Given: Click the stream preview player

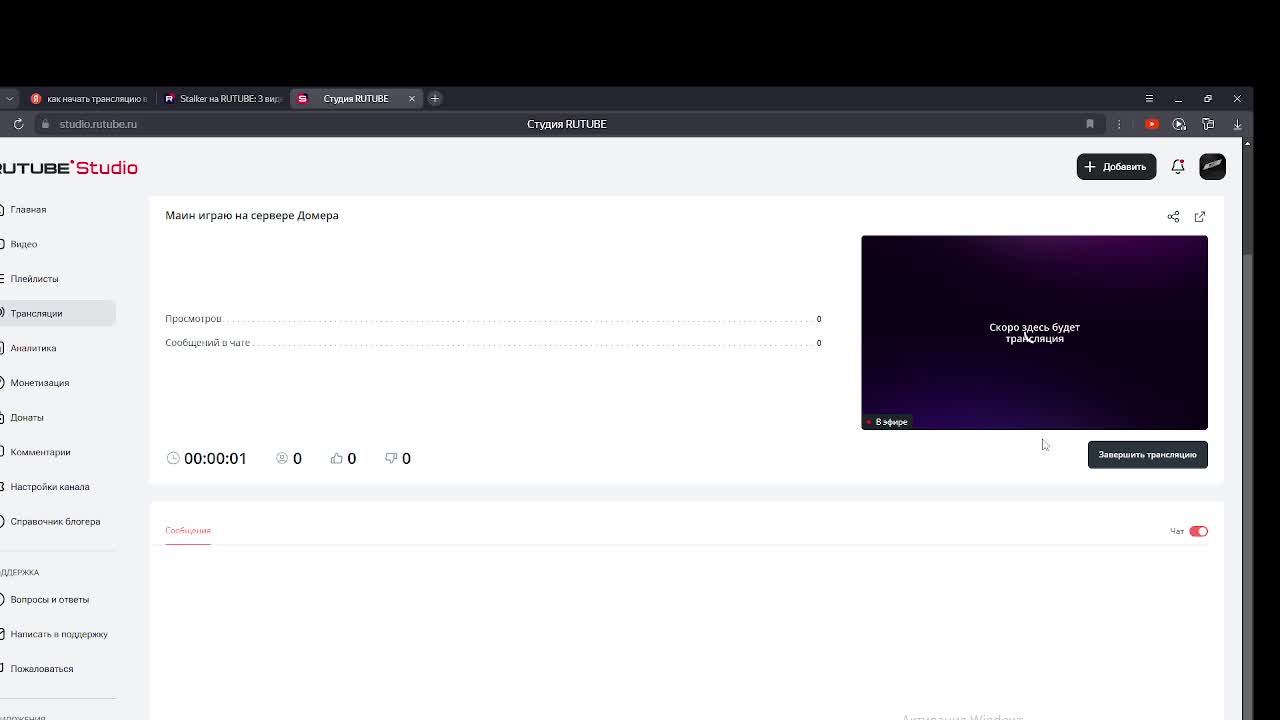Looking at the screenshot, I should pyautogui.click(x=1034, y=332).
